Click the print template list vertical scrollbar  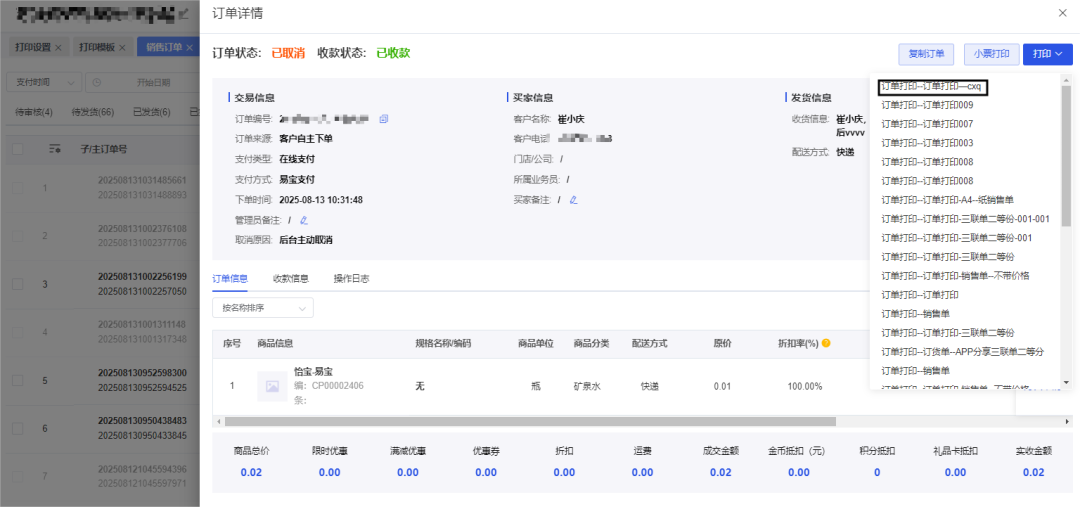tap(1066, 156)
